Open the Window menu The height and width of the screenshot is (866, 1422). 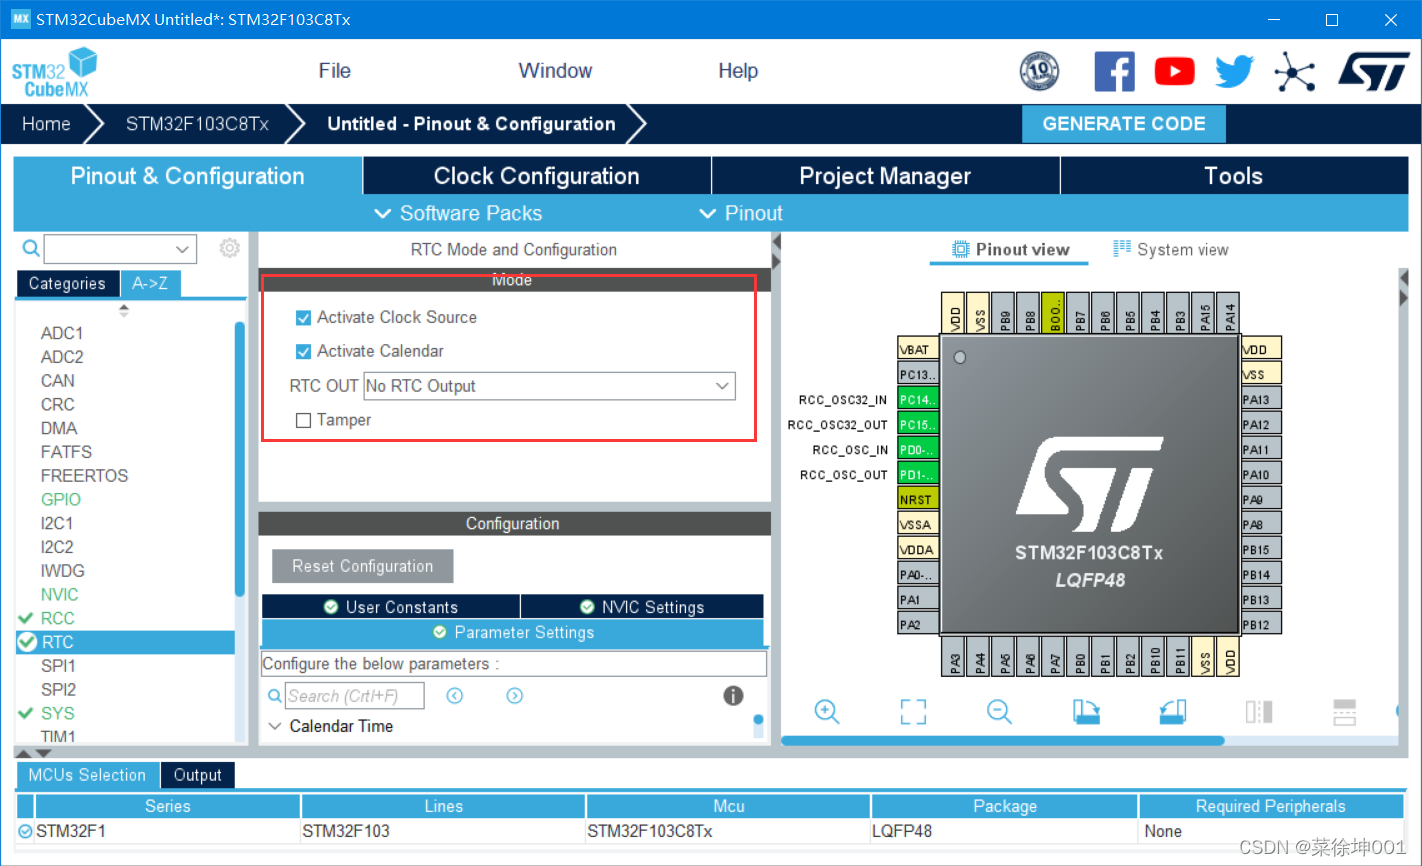pyautogui.click(x=555, y=71)
